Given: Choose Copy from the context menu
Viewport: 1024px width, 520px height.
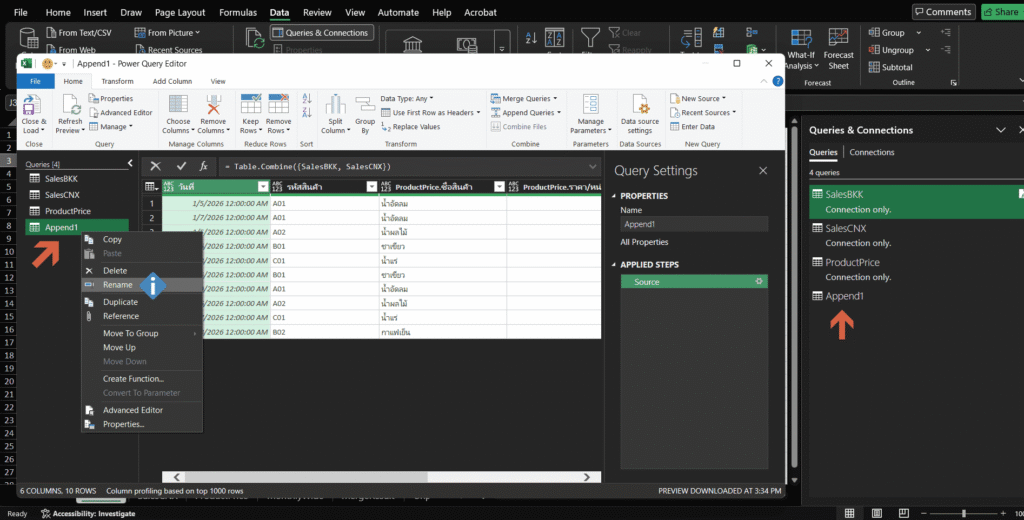Looking at the screenshot, I should click(142, 240).
